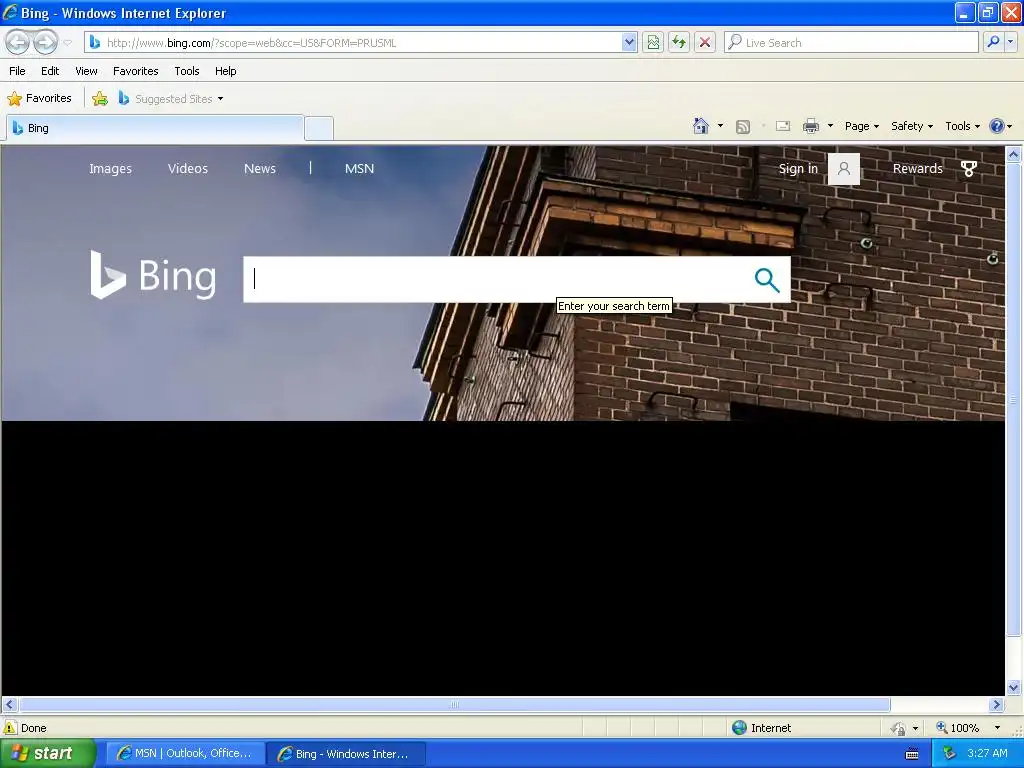Click the taskbar clock 3:27 AM

[987, 754]
